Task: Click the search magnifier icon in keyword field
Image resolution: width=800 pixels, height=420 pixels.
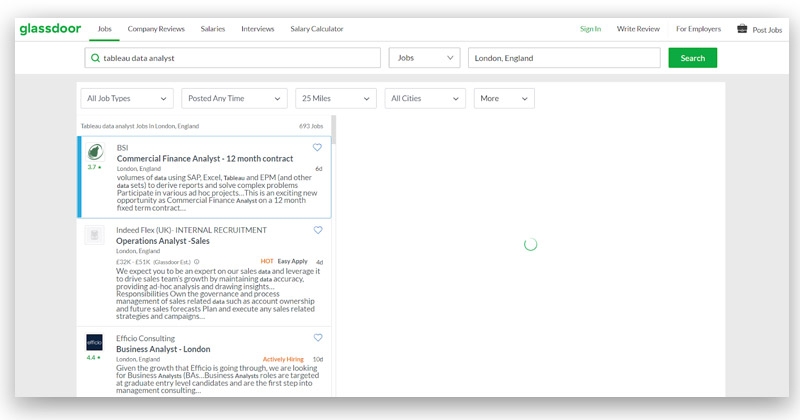Action: point(96,58)
